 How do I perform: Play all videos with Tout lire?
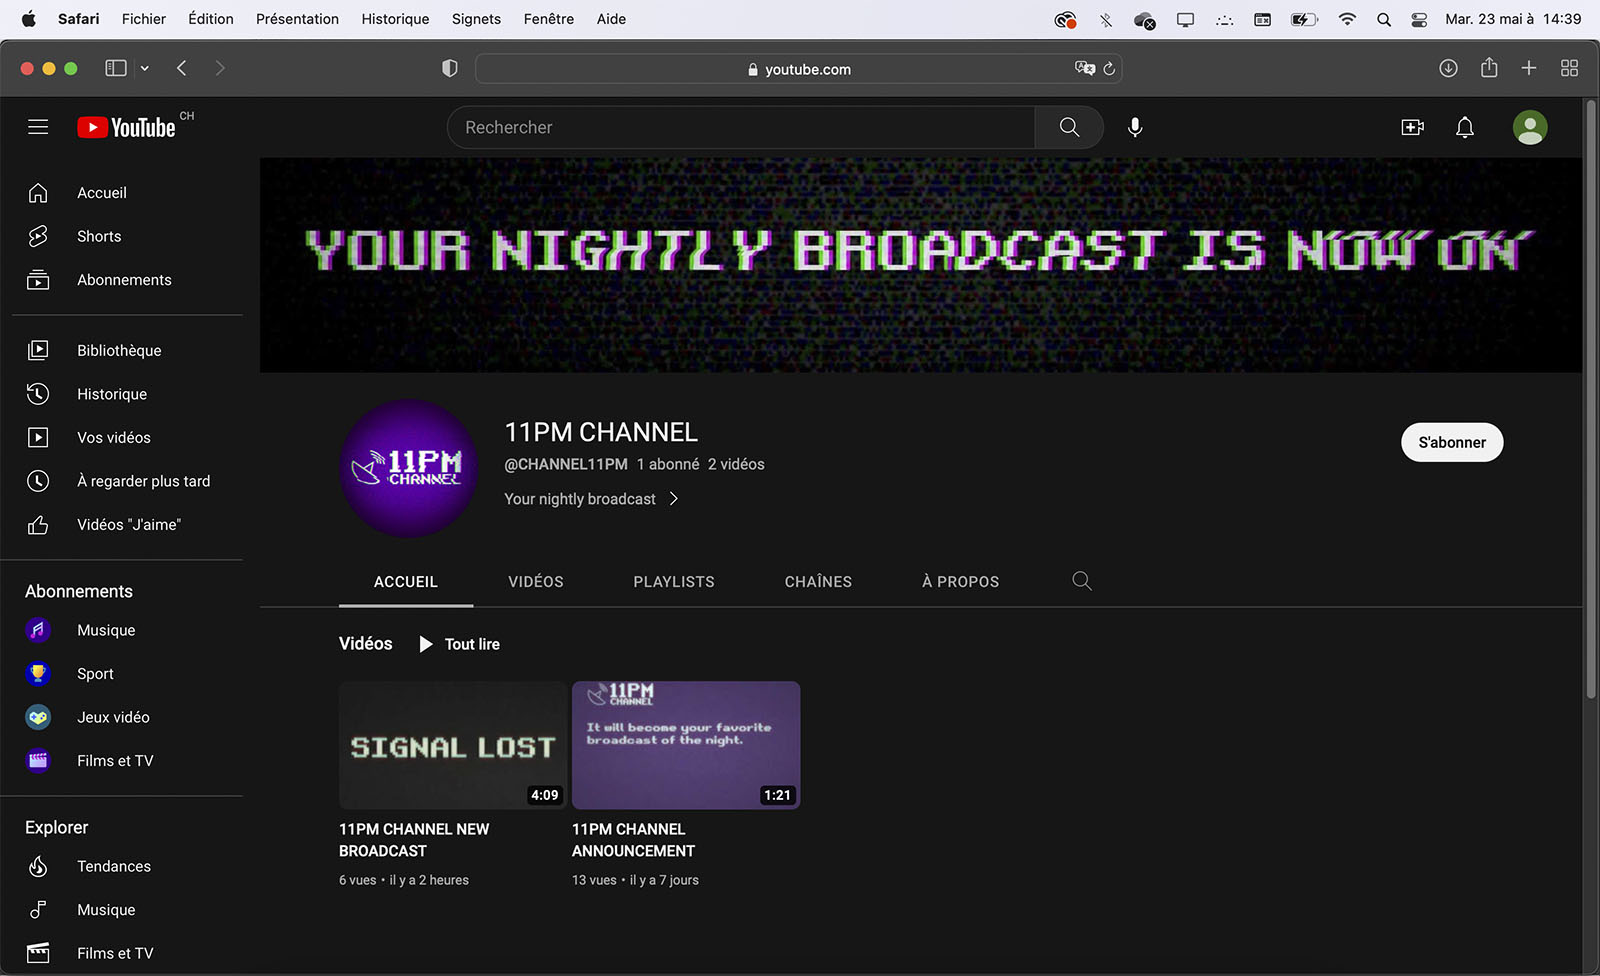pos(460,644)
